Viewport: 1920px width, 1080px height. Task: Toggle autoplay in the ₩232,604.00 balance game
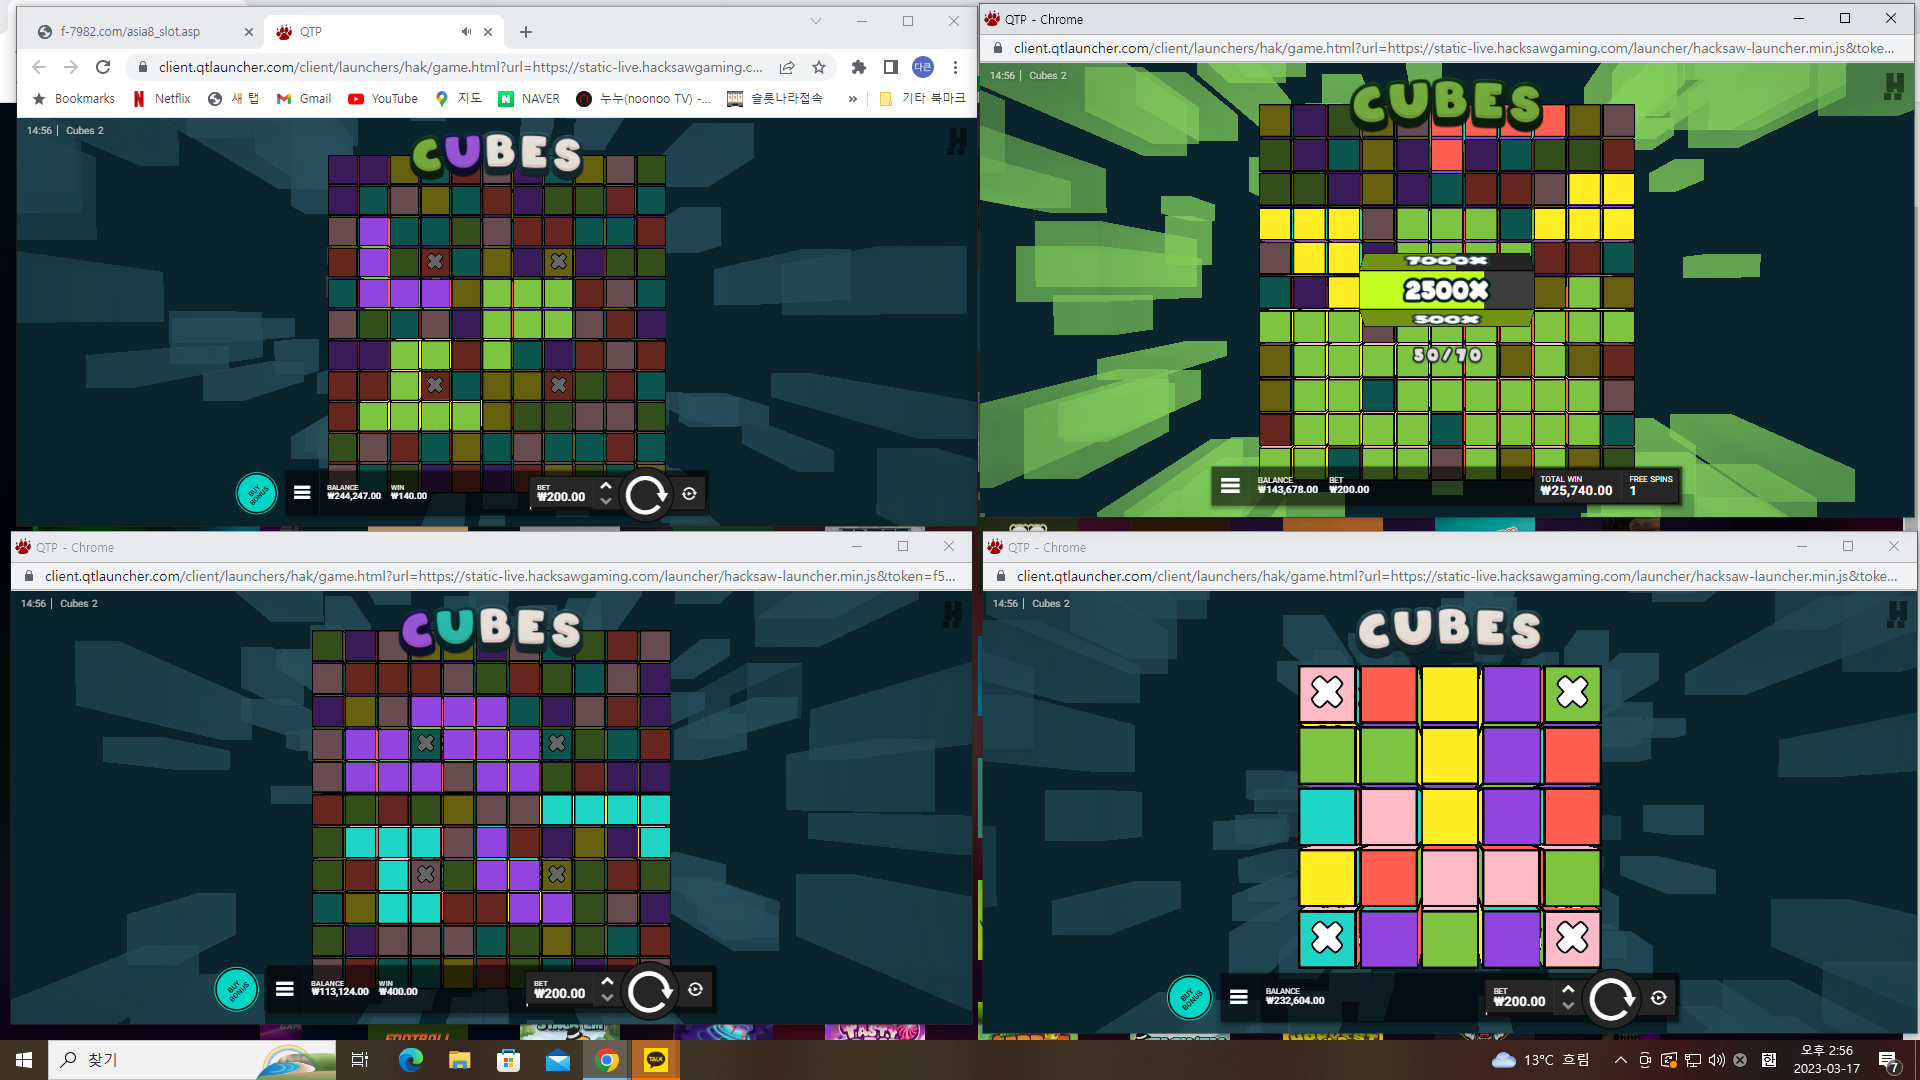[x=1659, y=998]
